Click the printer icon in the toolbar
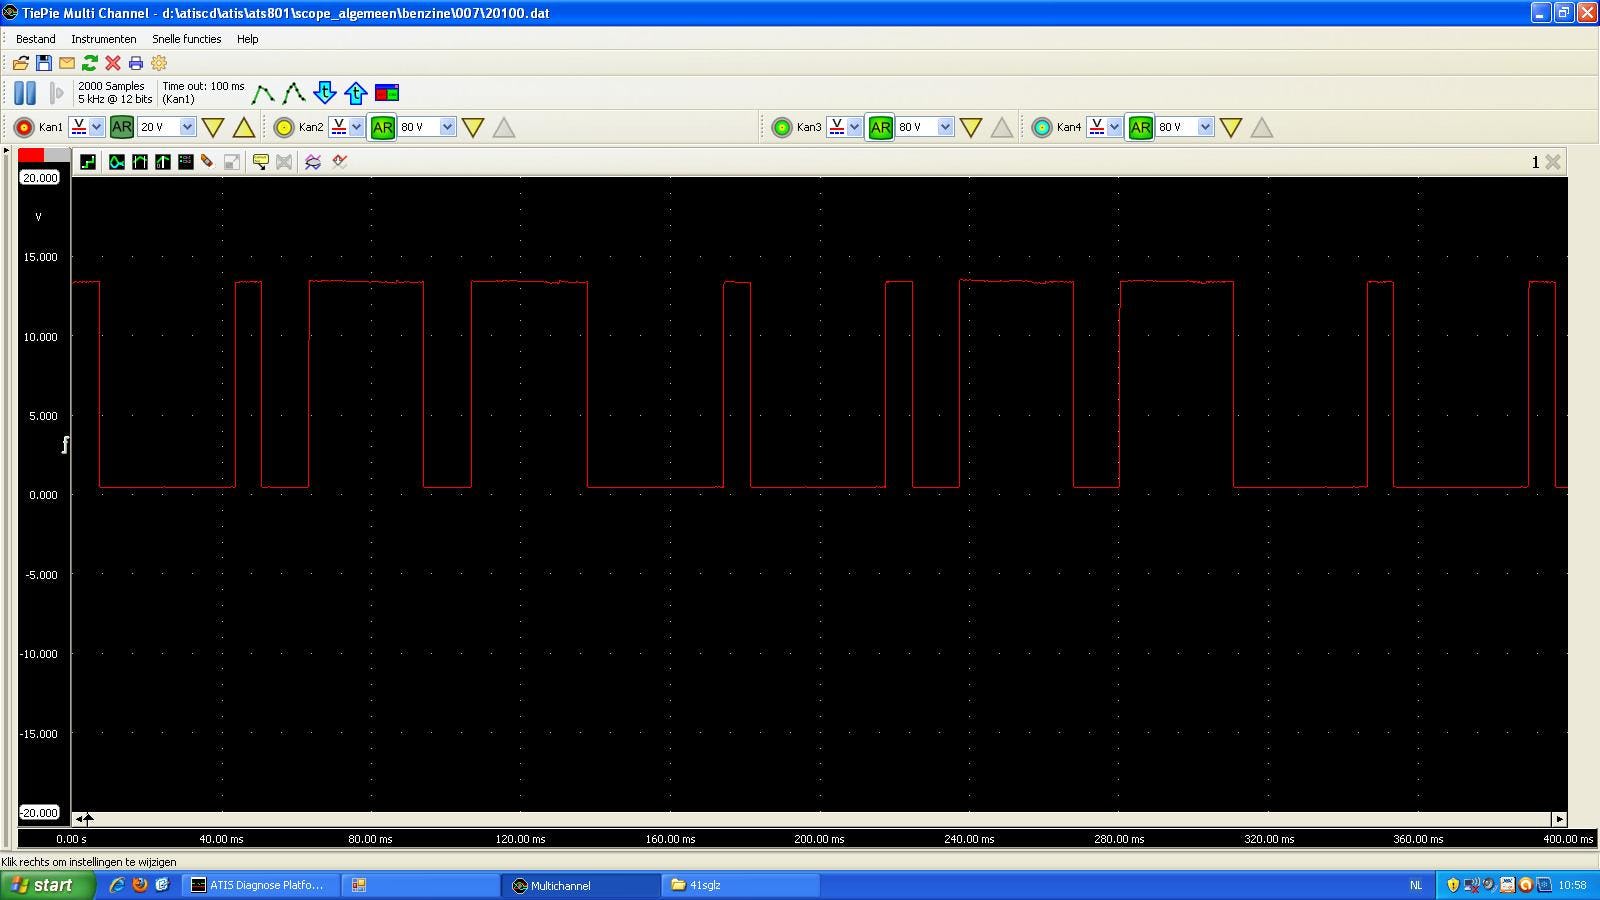 point(136,63)
